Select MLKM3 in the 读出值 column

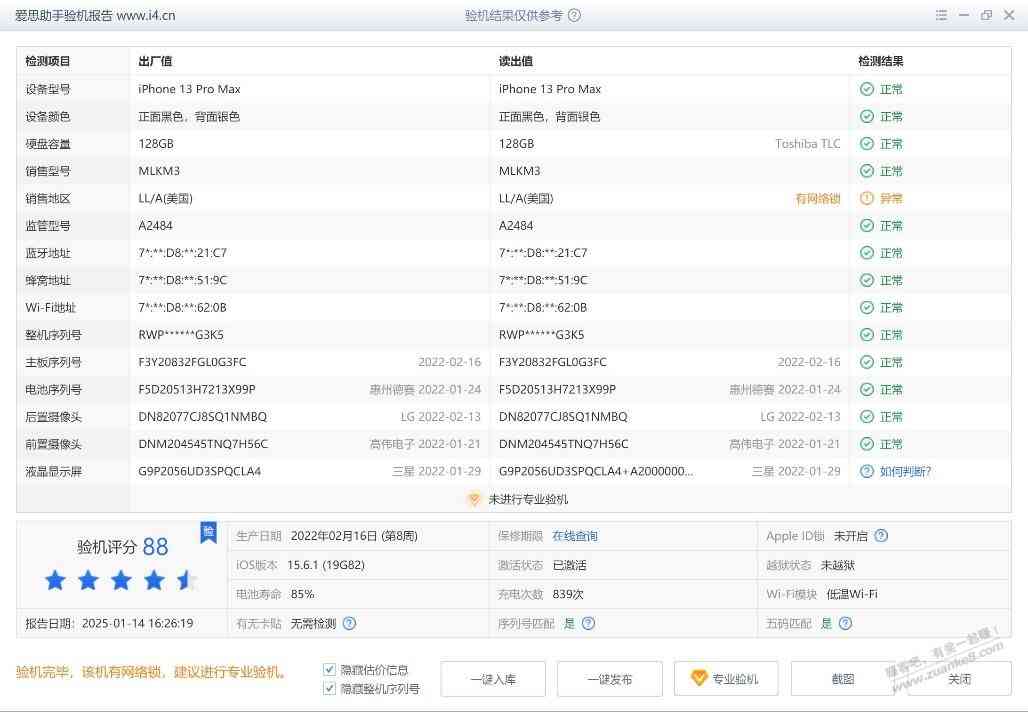coord(520,171)
